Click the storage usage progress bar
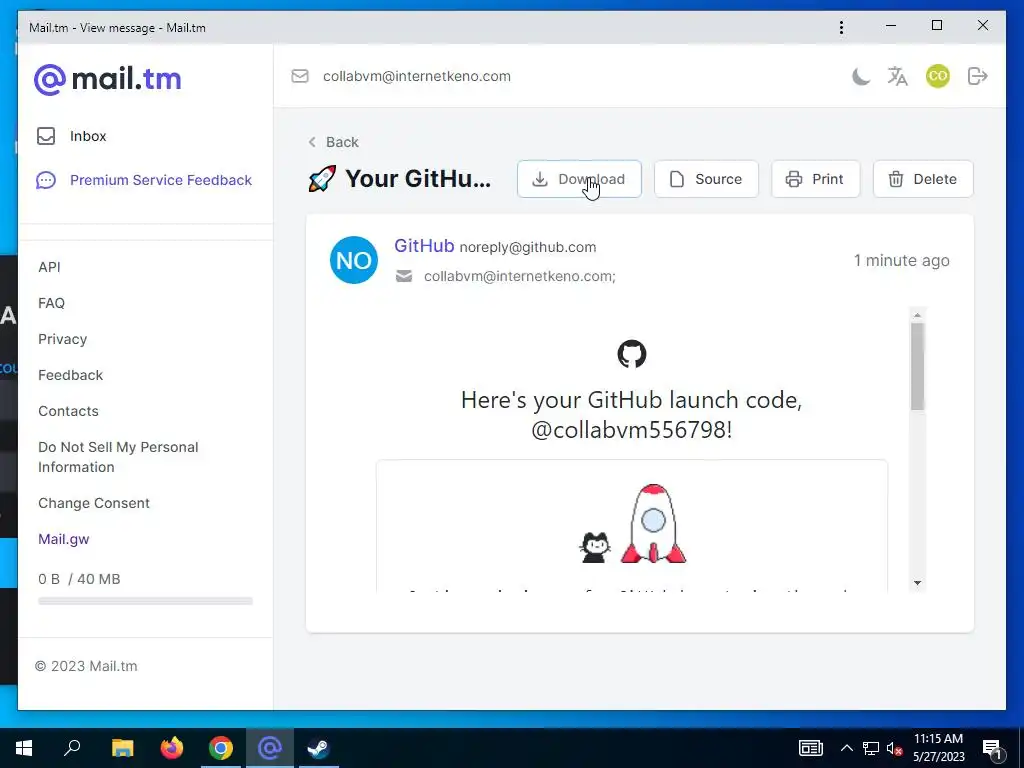The width and height of the screenshot is (1024, 768). pyautogui.click(x=145, y=601)
